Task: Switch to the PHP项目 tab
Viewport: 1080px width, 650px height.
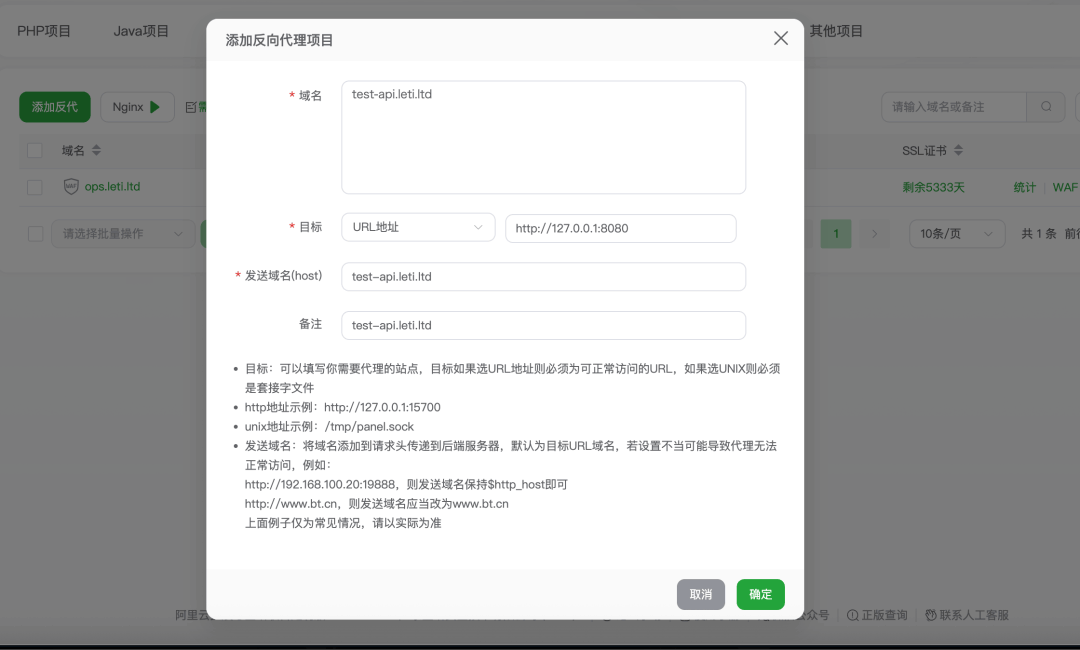Action: tap(44, 31)
